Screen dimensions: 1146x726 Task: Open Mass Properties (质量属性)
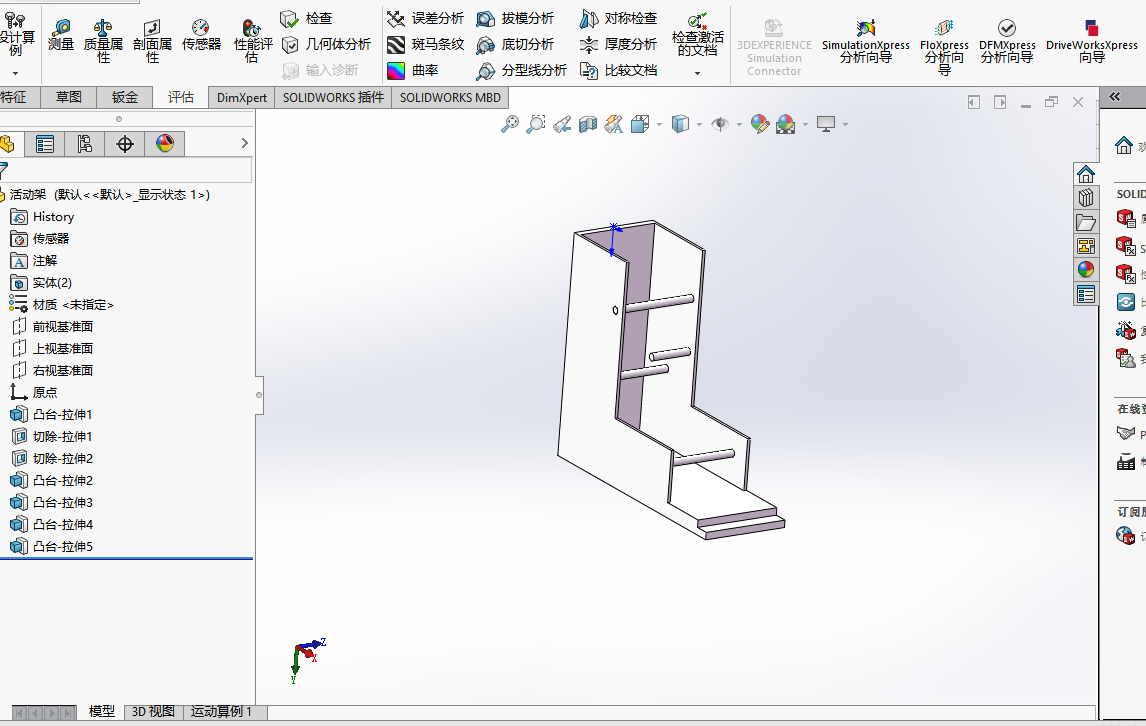point(103,41)
